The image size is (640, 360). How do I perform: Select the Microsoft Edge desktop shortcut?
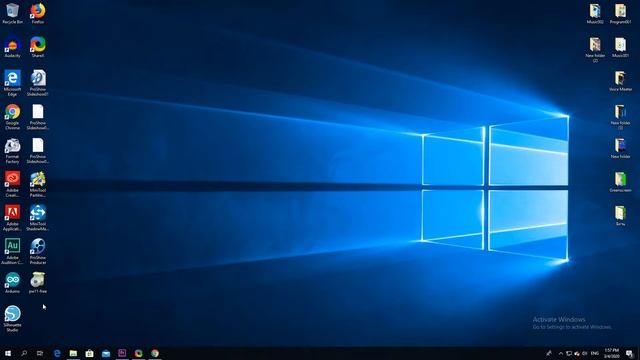pos(12,83)
